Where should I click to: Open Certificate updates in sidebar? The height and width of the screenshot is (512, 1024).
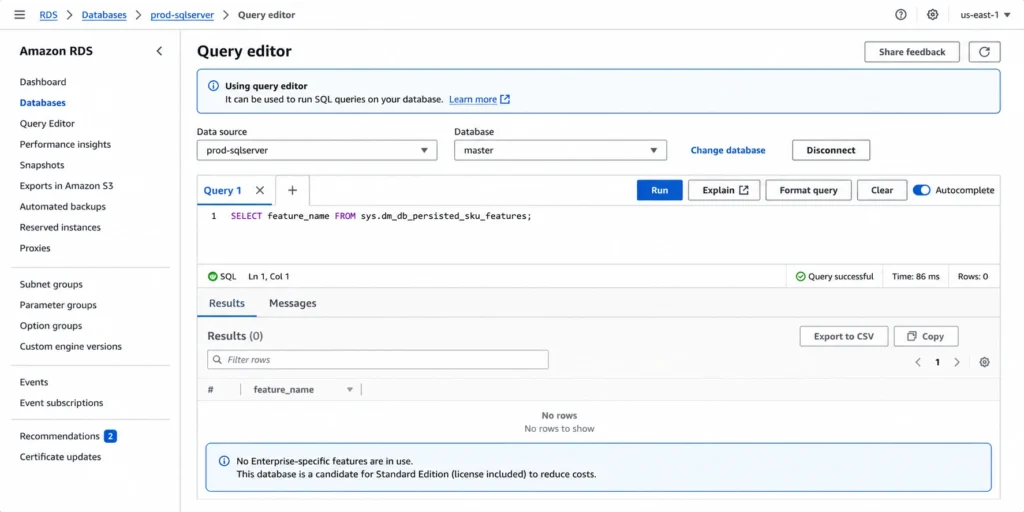click(60, 457)
